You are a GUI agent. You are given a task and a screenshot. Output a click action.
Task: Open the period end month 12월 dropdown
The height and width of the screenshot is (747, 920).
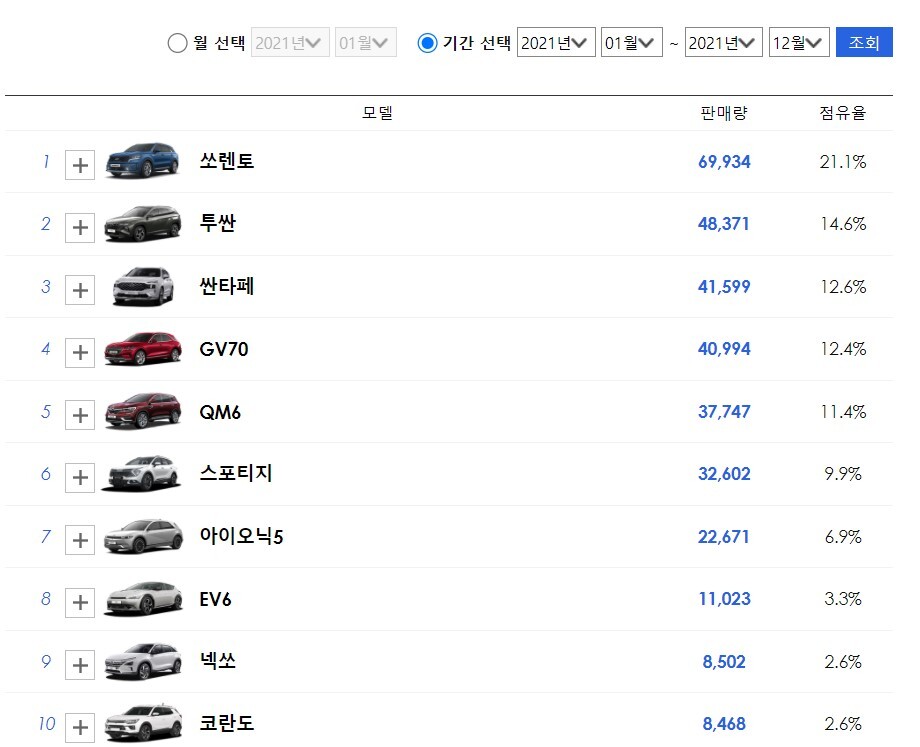click(799, 42)
